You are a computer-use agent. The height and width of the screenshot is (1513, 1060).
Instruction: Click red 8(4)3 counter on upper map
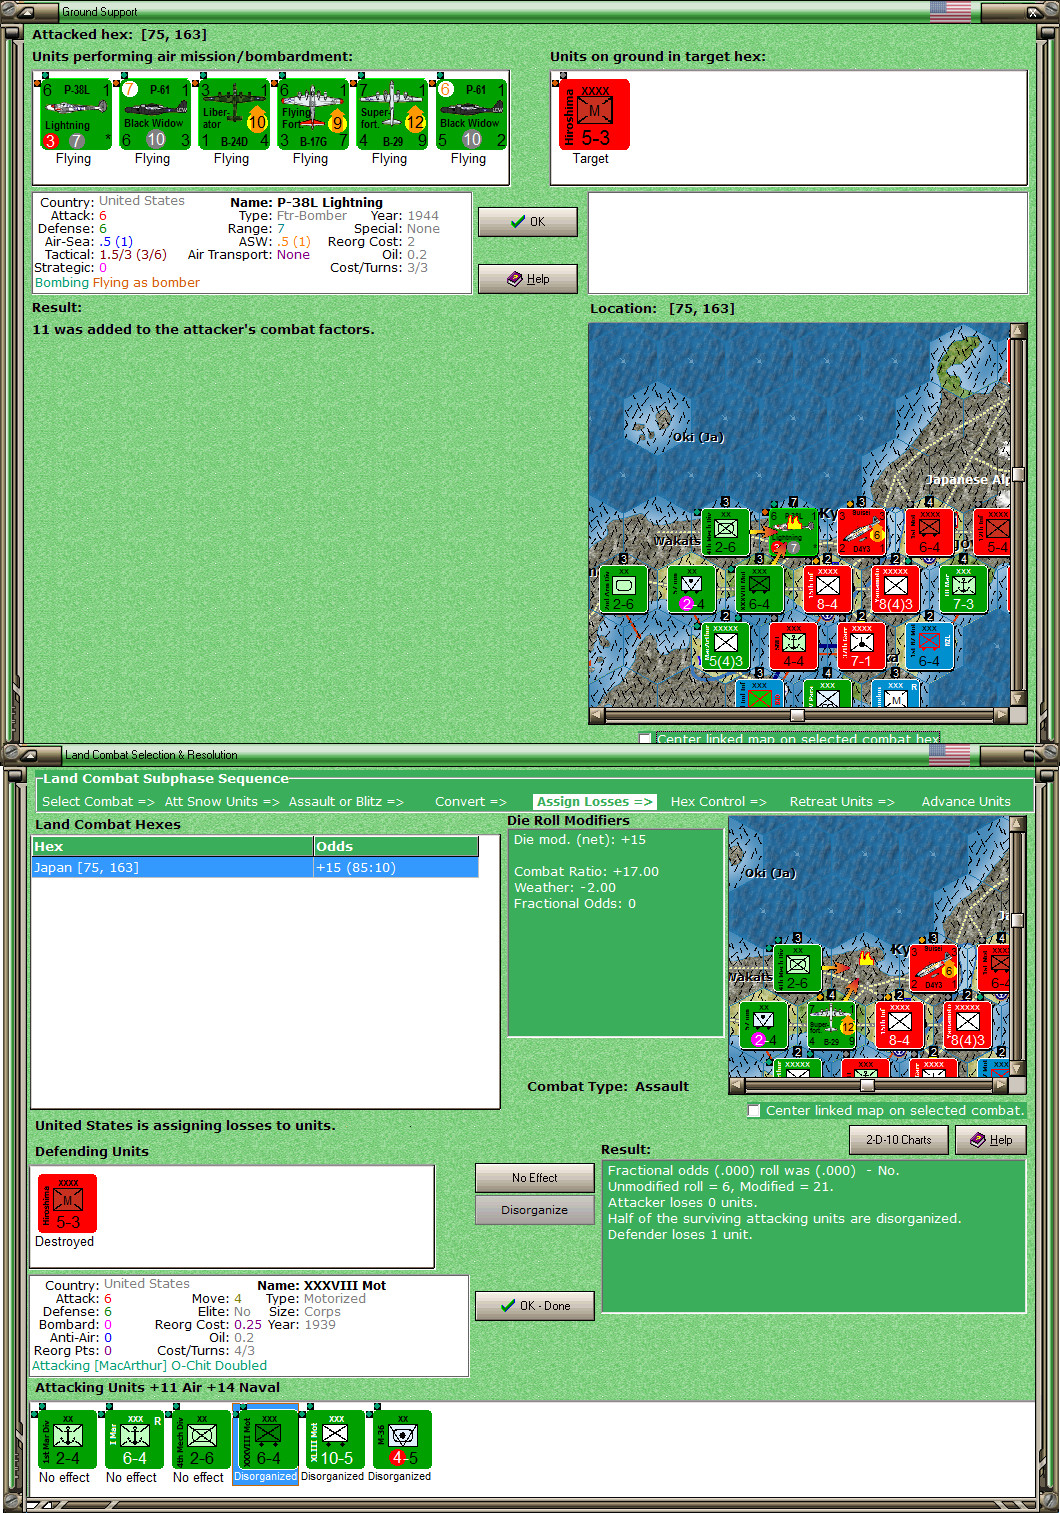tap(895, 589)
